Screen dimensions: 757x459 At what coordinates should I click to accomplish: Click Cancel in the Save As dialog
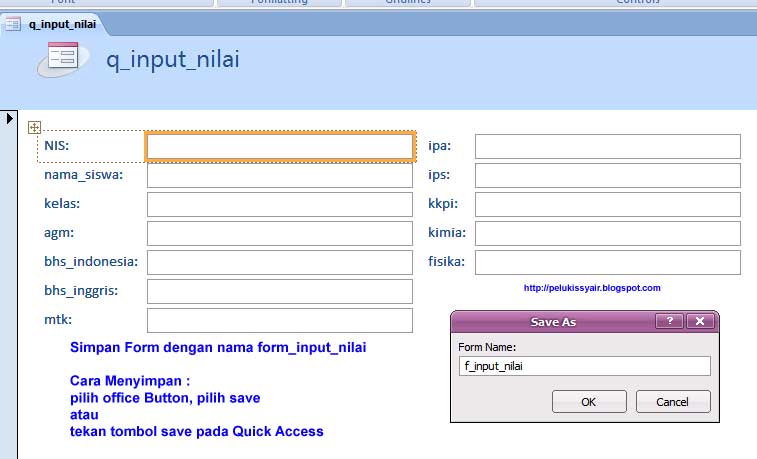click(x=673, y=402)
